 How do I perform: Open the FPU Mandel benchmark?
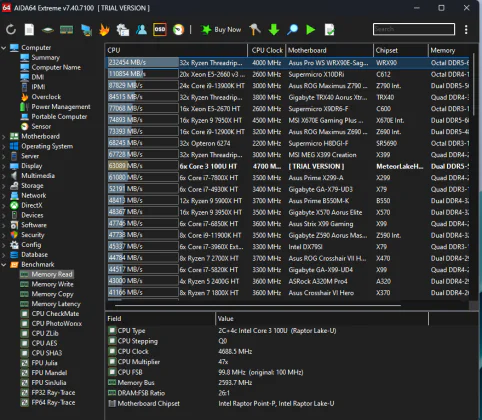[x=49, y=373]
